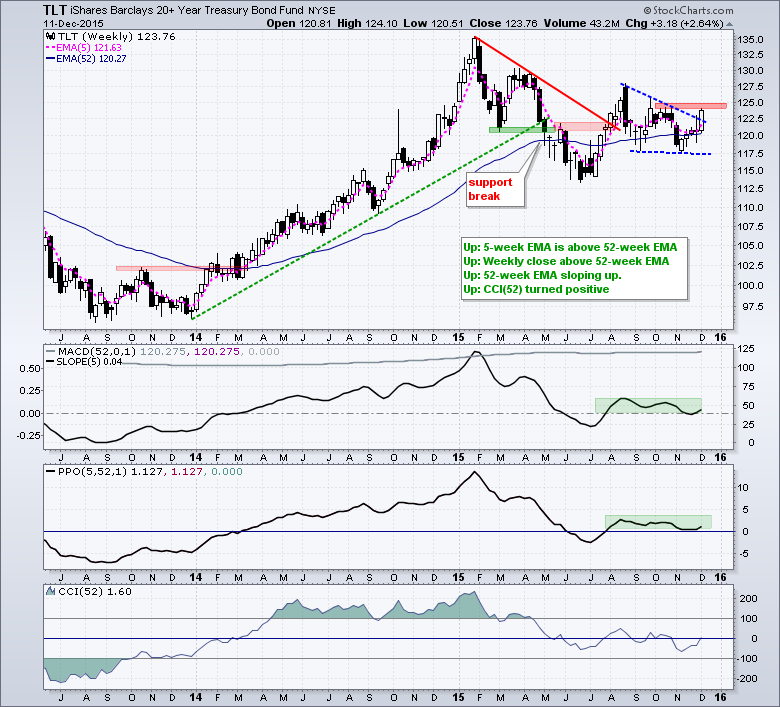Click the 110.0 price axis label
Screen dimensions: 780x707
point(752,207)
